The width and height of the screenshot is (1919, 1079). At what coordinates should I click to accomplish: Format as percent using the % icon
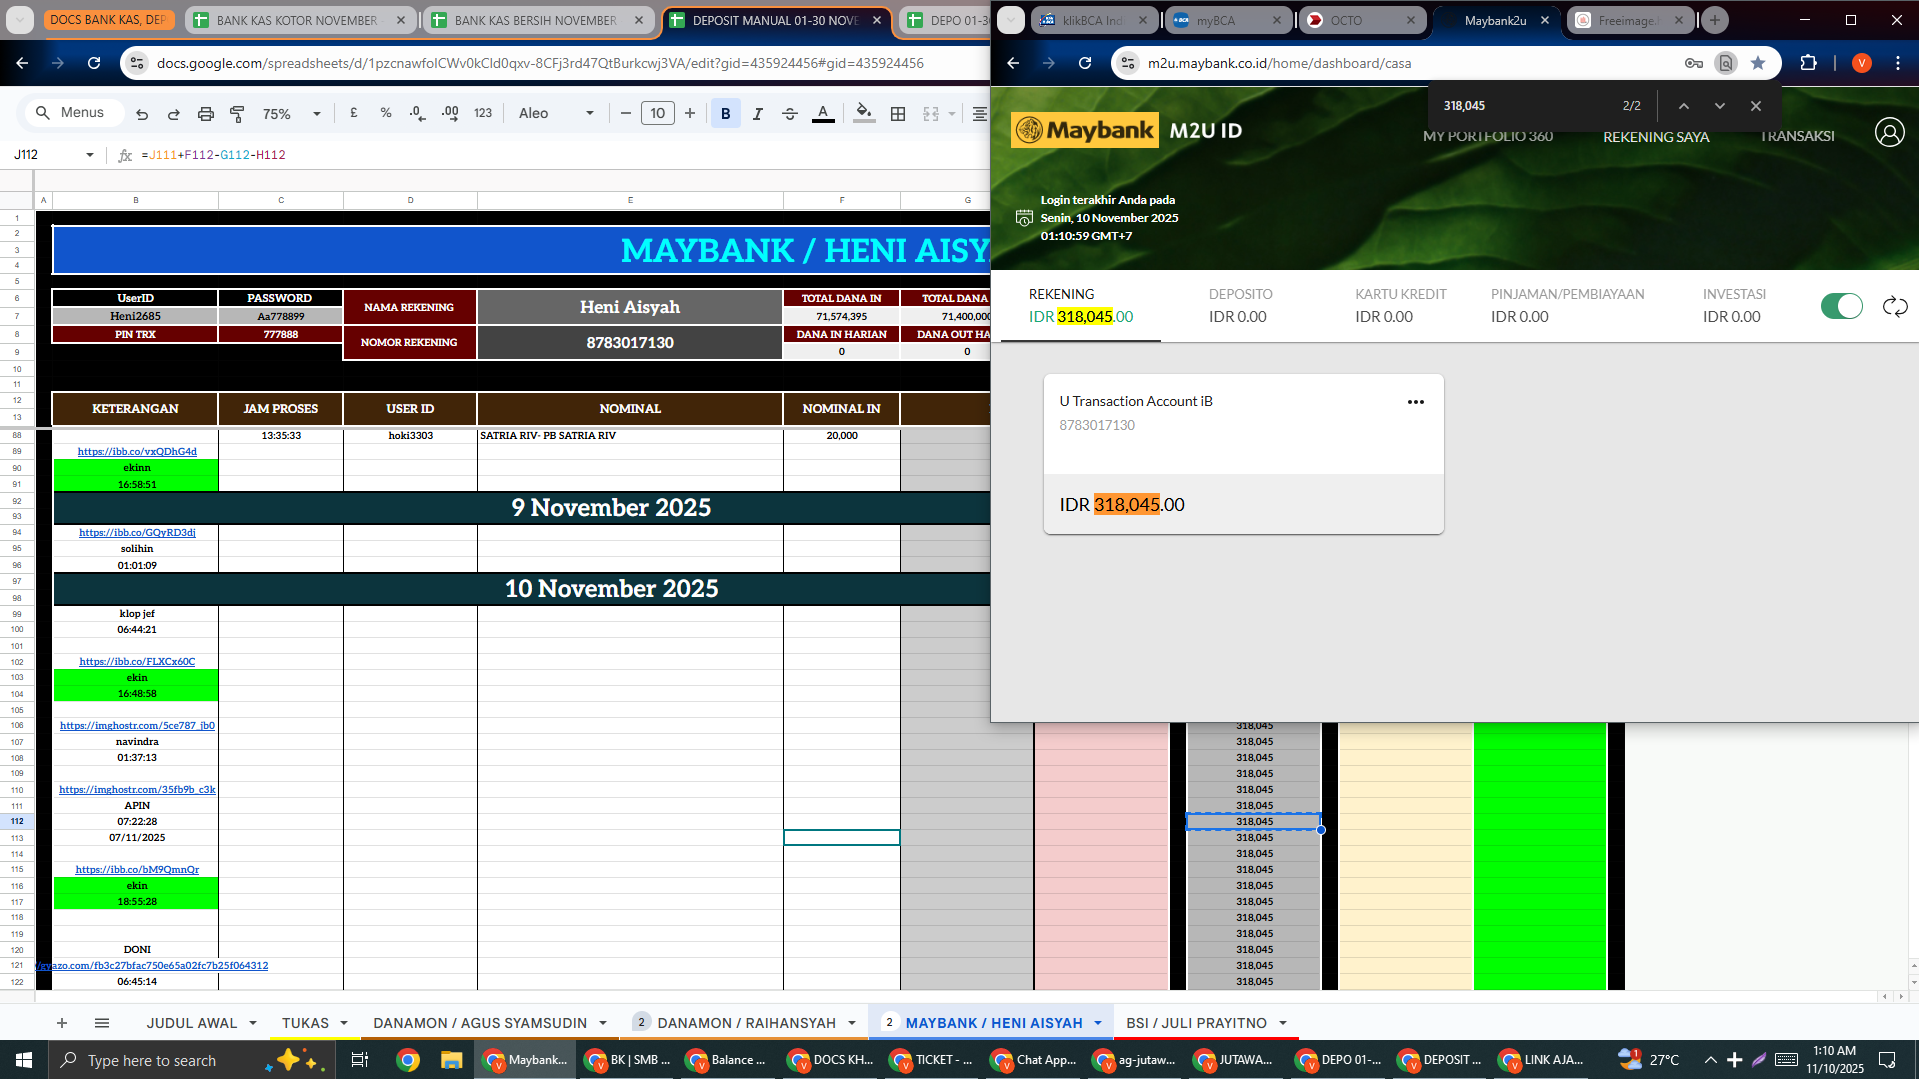coord(386,114)
